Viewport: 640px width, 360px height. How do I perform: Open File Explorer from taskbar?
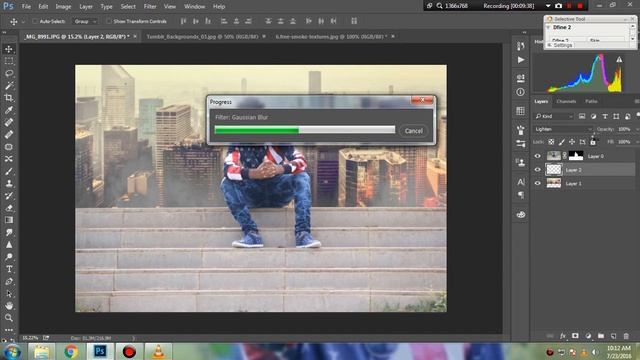click(x=42, y=351)
